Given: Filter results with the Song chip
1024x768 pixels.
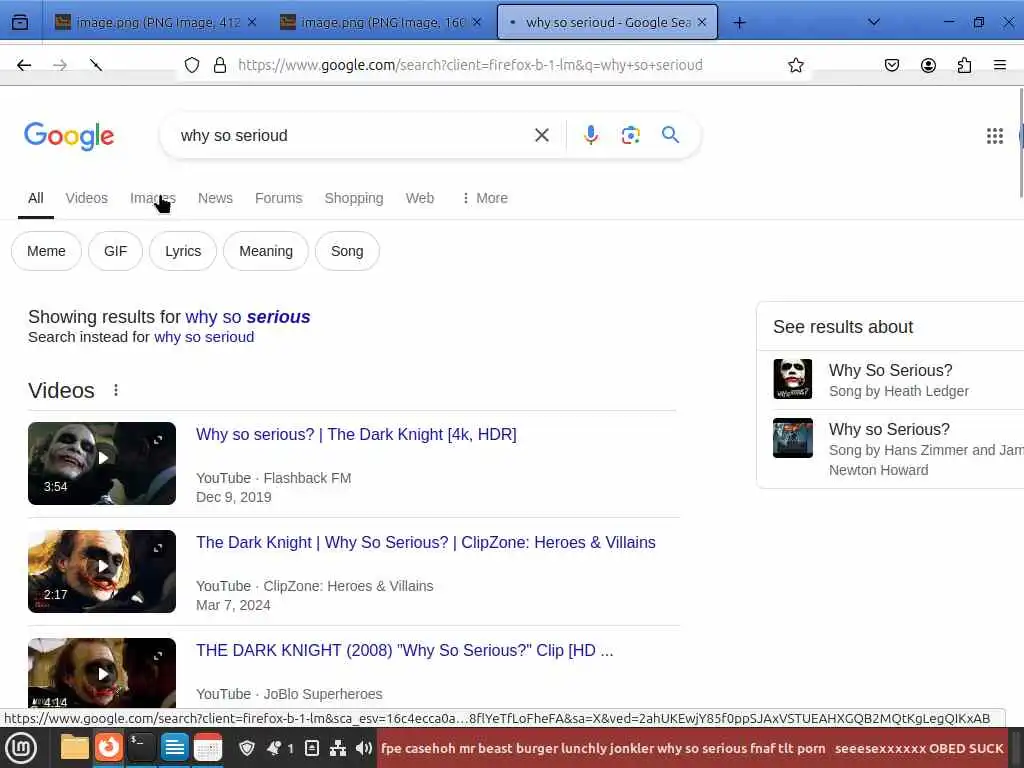Looking at the screenshot, I should pos(347,251).
